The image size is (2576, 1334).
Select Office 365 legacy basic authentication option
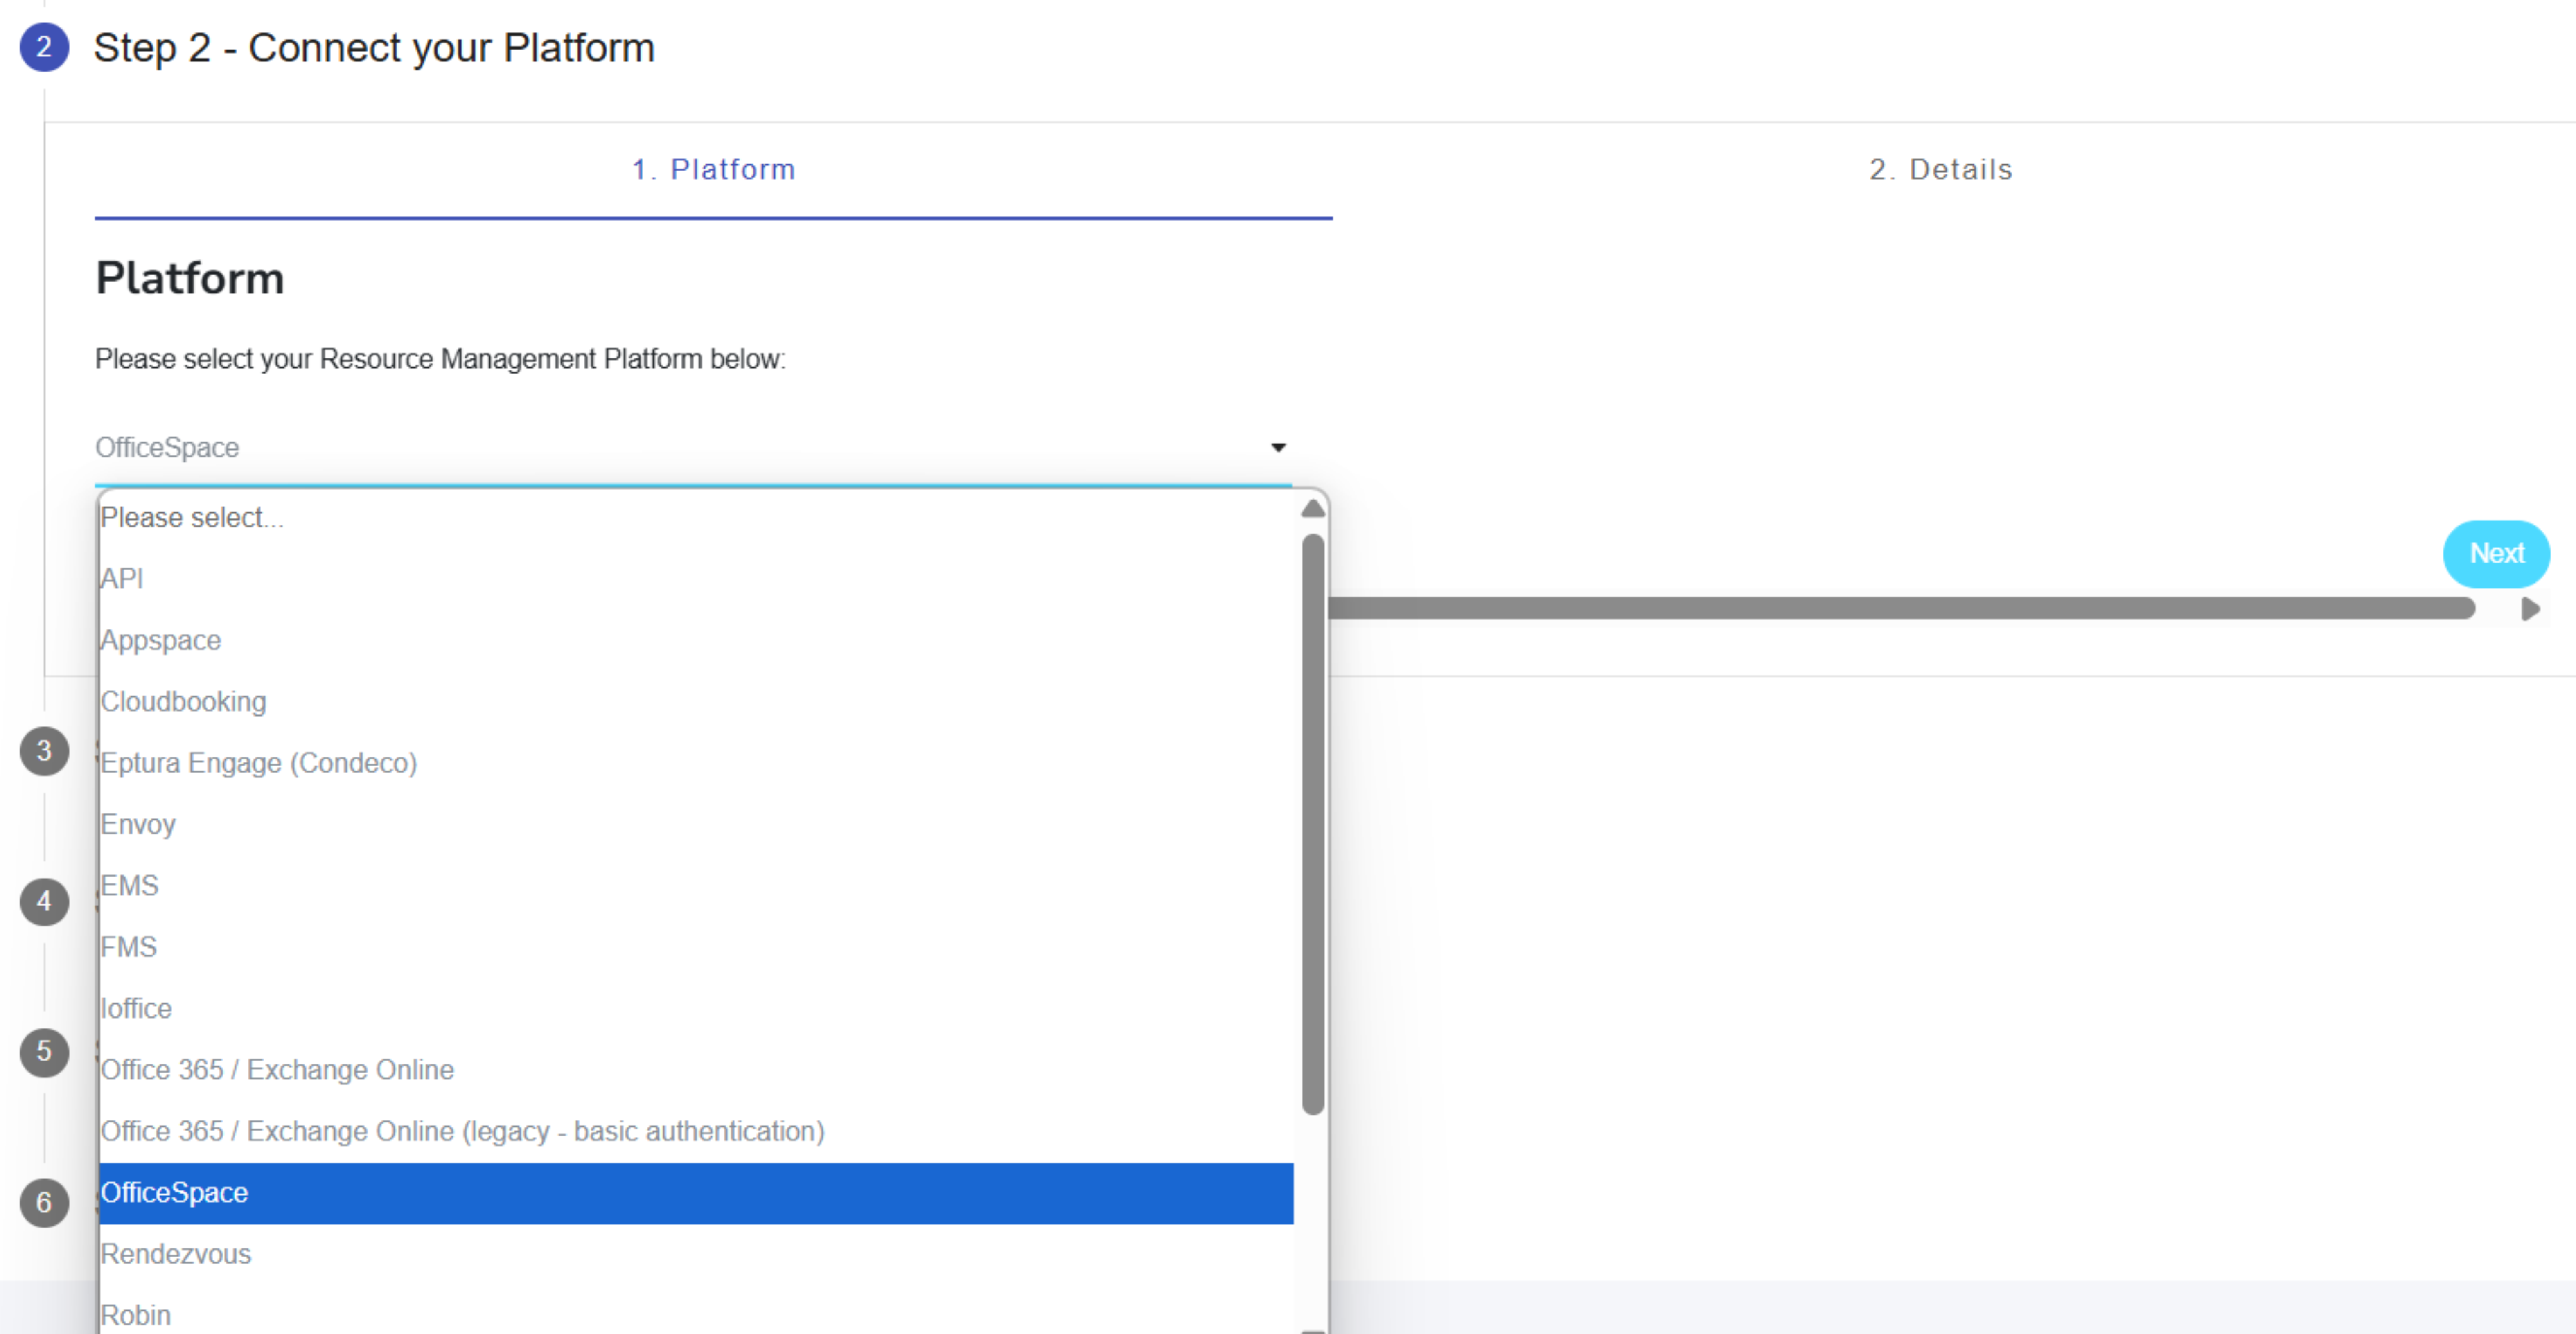[x=696, y=1131]
